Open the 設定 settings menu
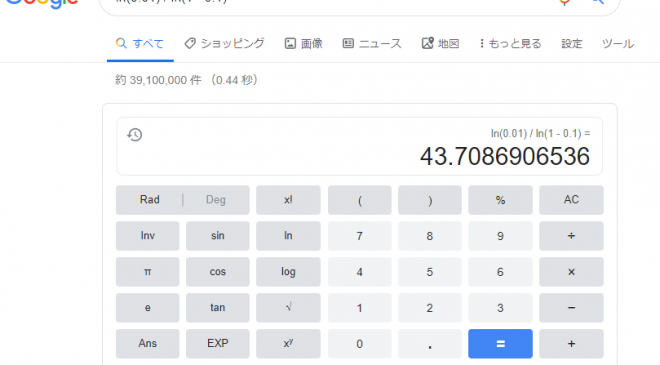 [572, 44]
